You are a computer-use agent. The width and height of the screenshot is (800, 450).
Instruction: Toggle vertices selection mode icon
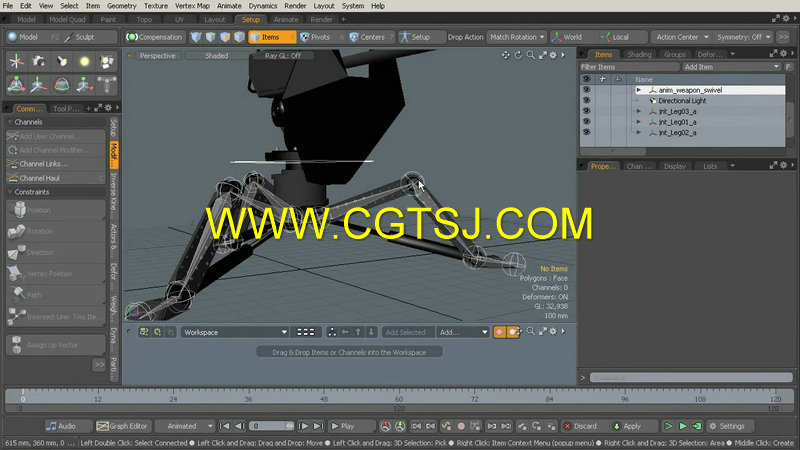point(196,37)
